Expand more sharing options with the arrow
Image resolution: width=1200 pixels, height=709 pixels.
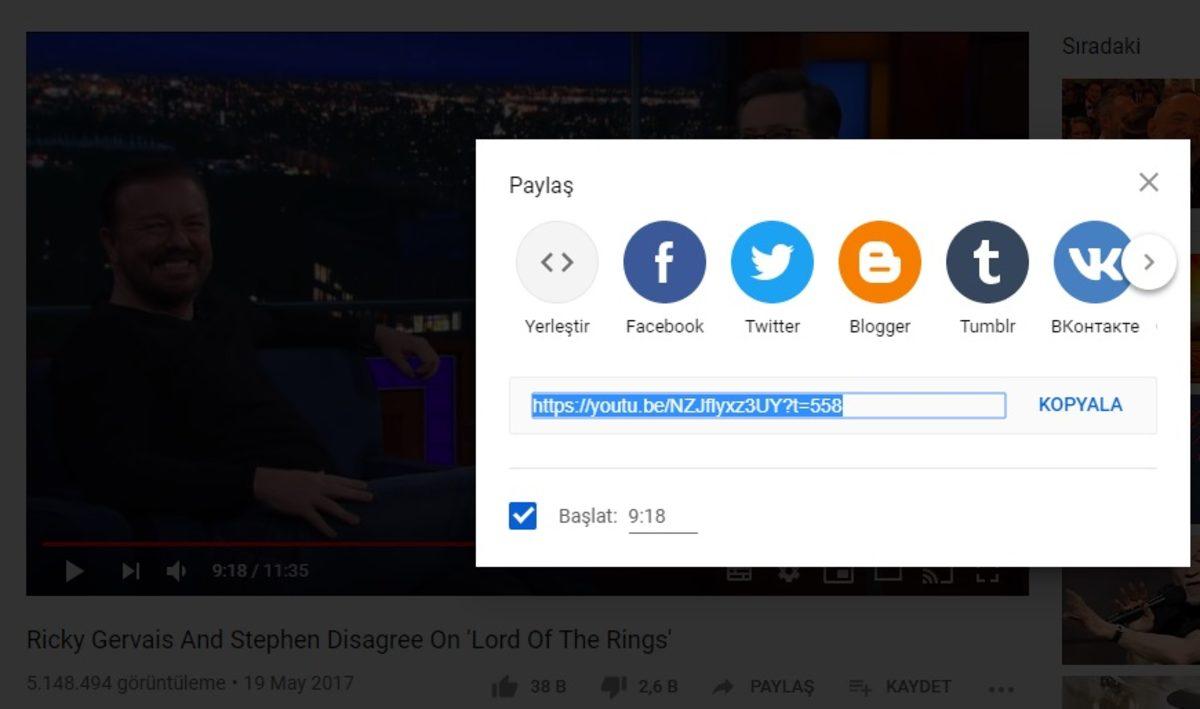[1149, 261]
